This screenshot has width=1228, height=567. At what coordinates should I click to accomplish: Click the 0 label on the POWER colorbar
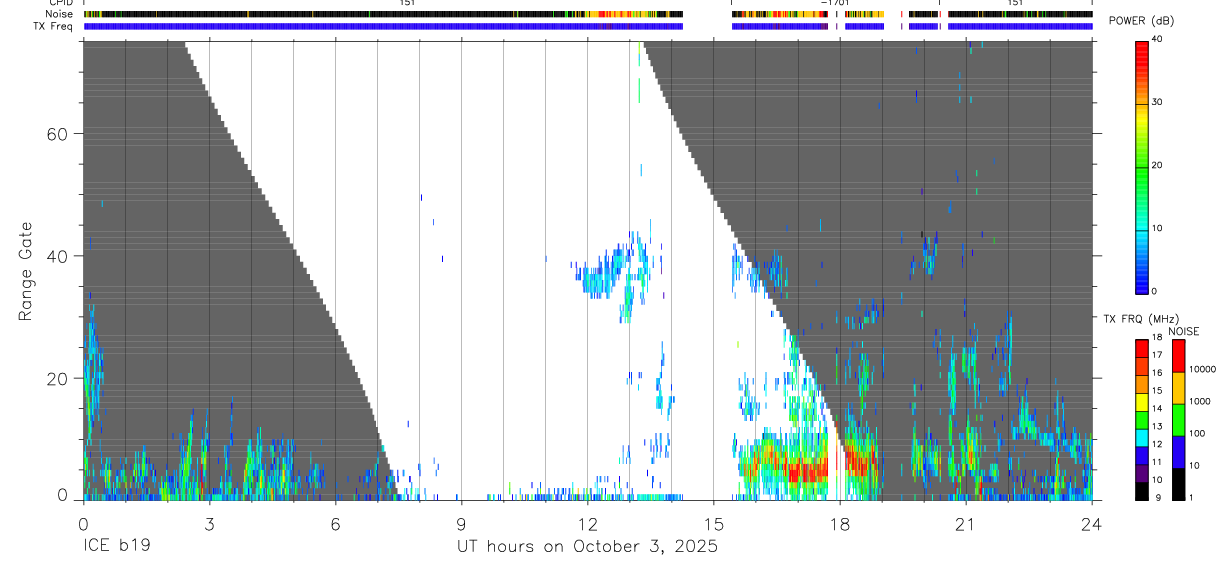[1154, 291]
